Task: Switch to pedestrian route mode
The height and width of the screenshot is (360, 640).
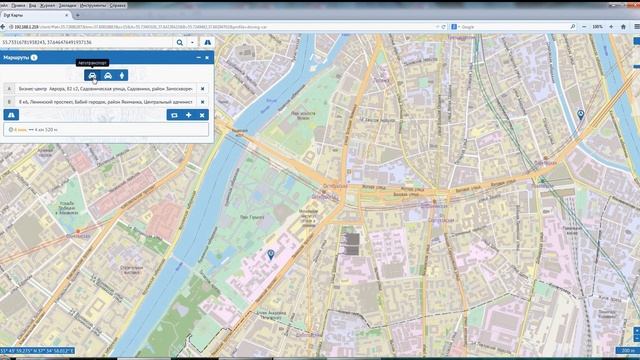Action: coord(122,76)
